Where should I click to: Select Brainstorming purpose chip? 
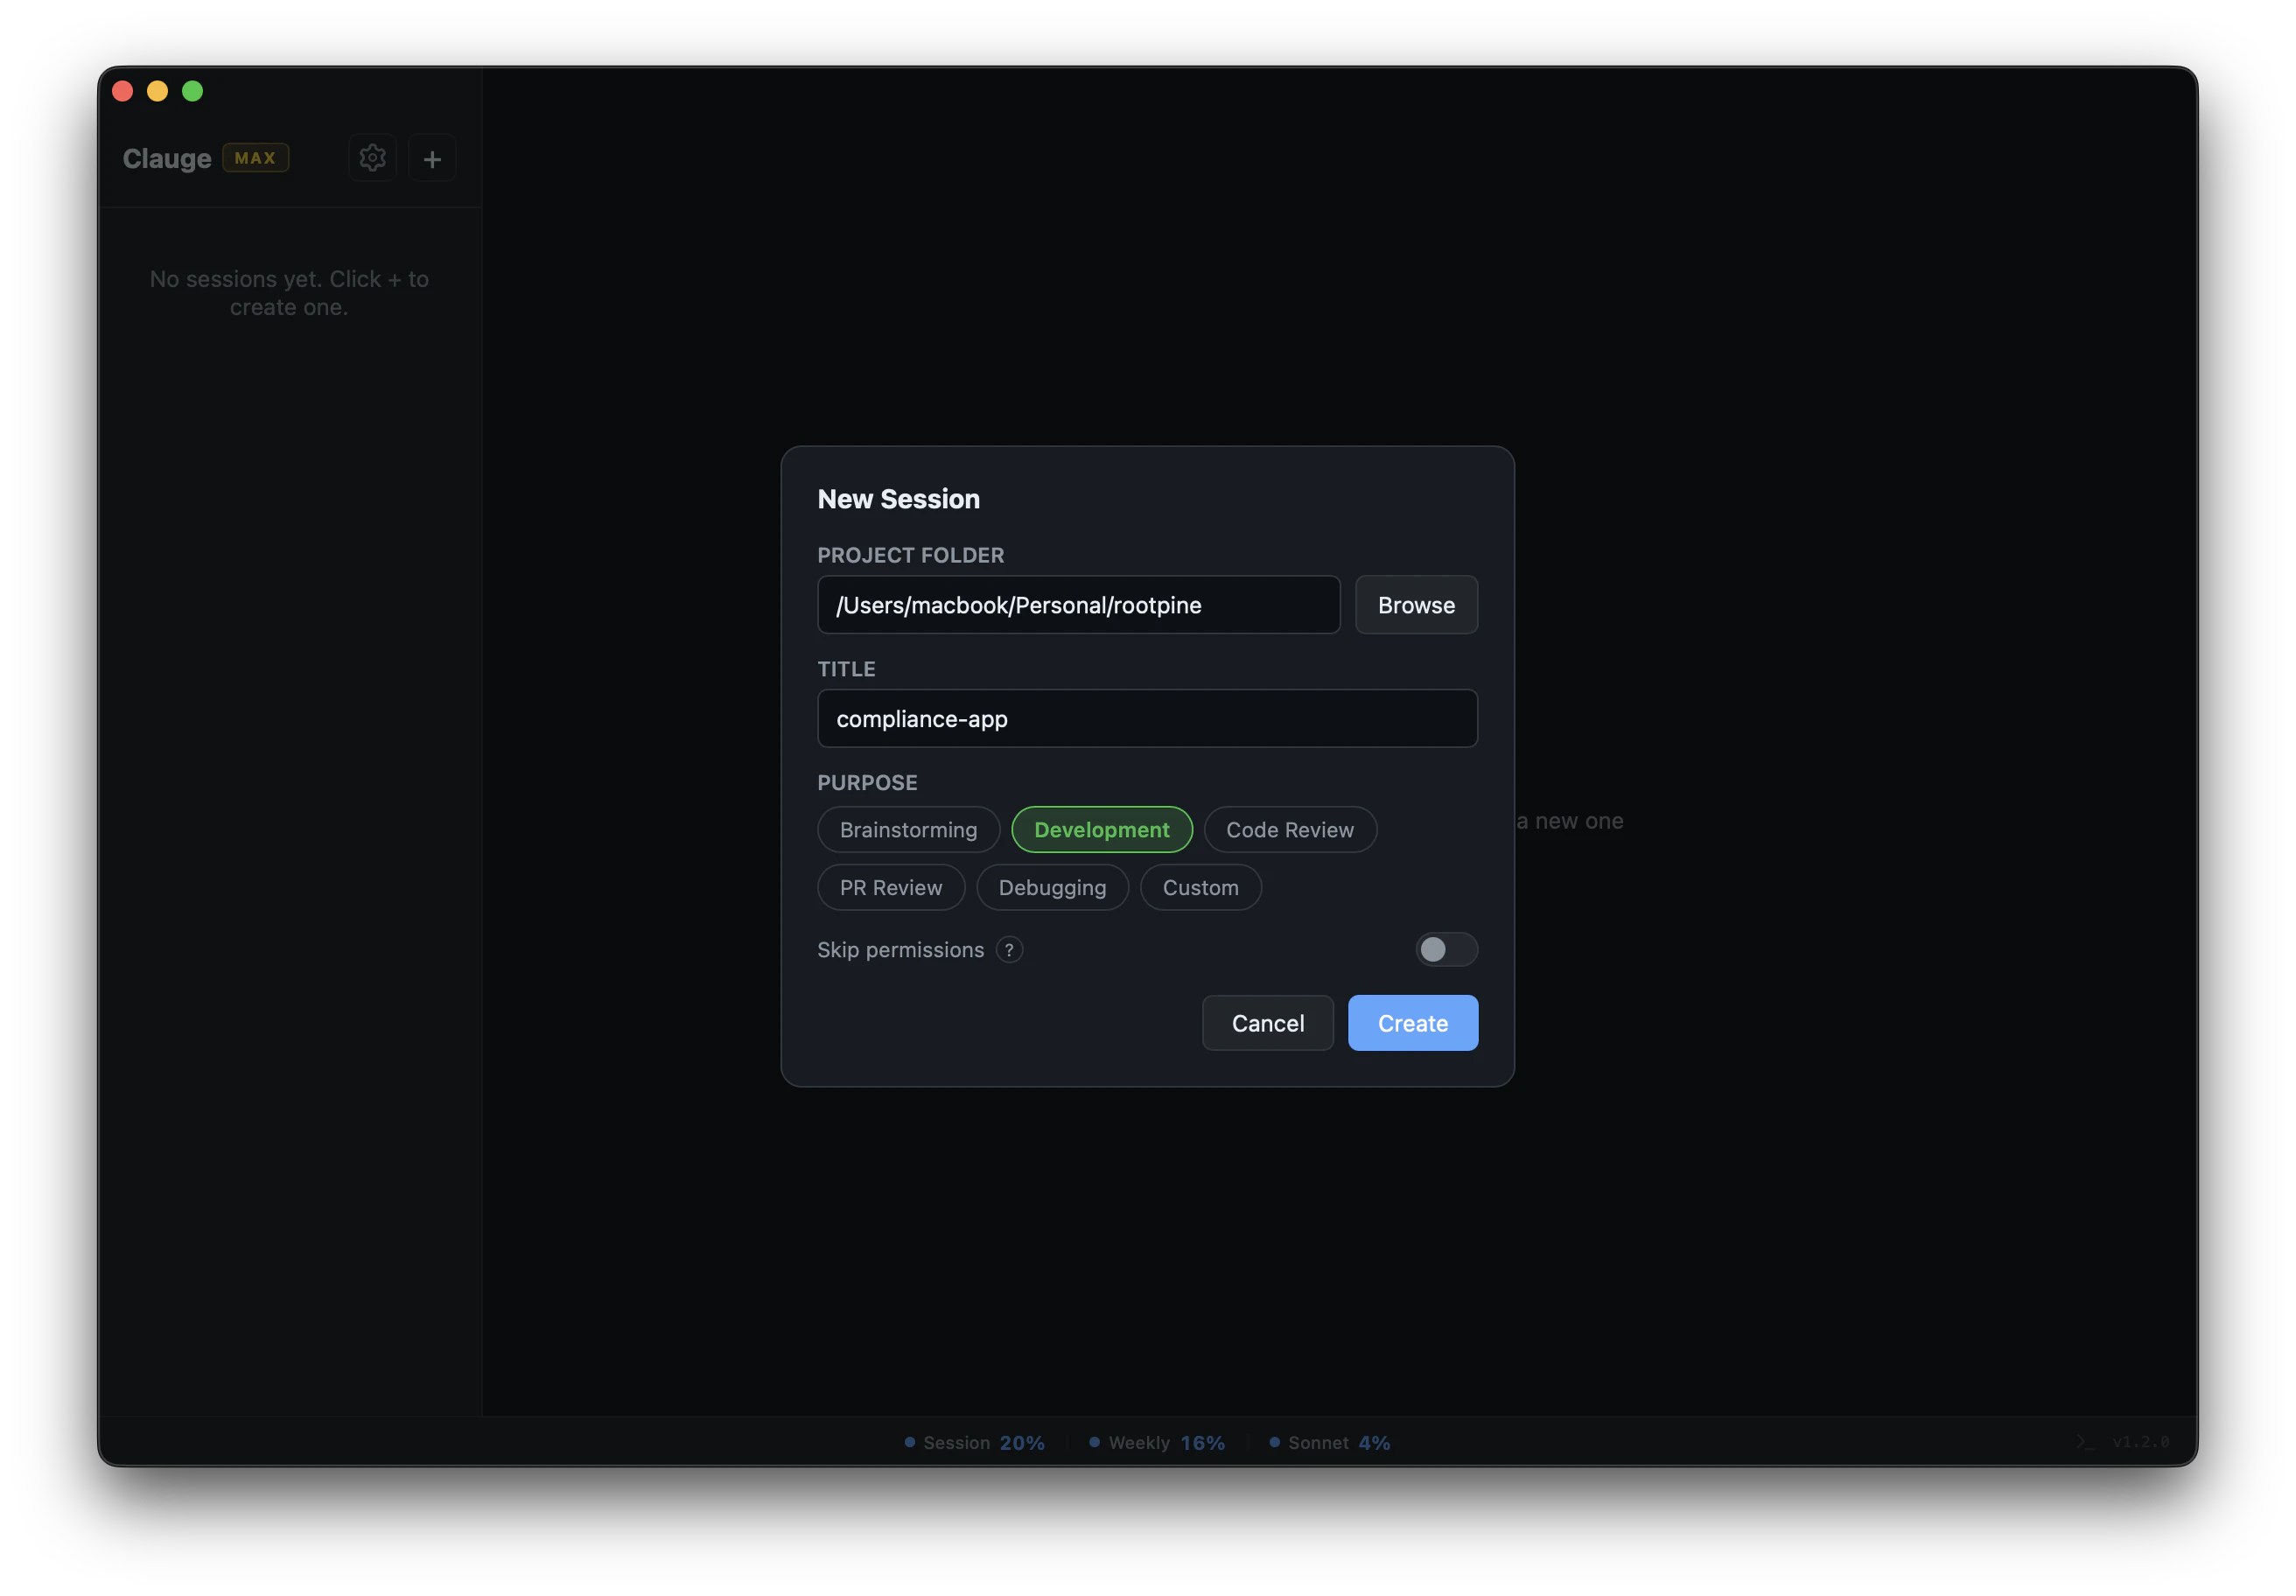point(908,830)
